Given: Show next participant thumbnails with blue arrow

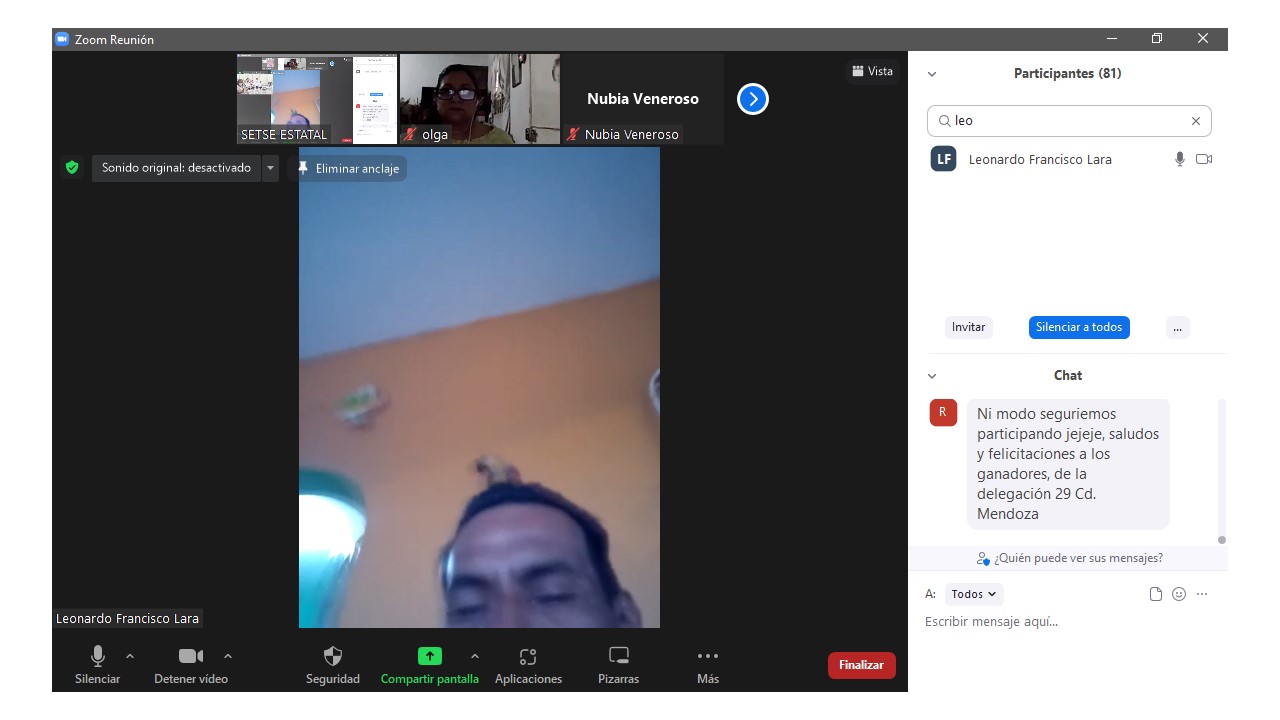Looking at the screenshot, I should [753, 99].
